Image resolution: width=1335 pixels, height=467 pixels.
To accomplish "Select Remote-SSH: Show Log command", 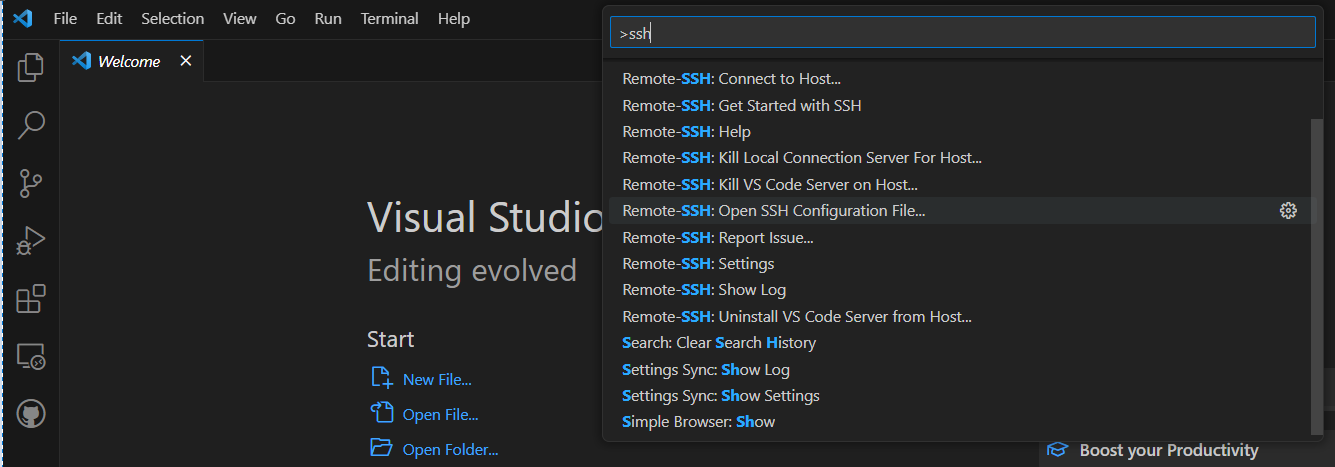I will pyautogui.click(x=960, y=290).
